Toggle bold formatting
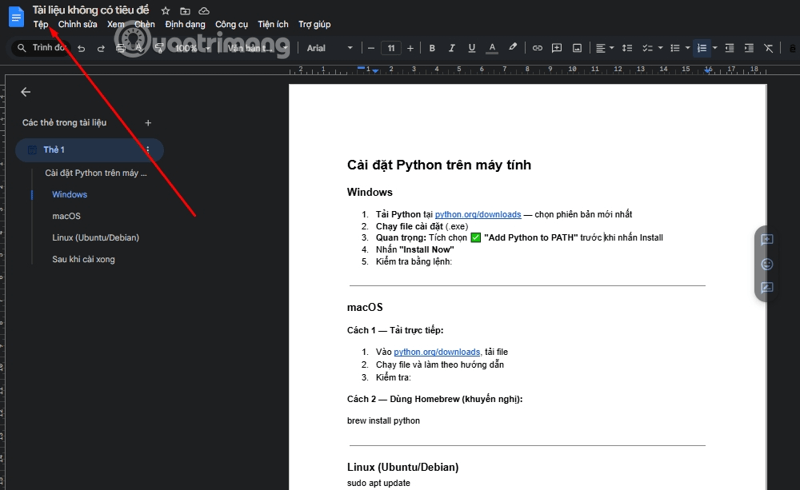 (x=432, y=48)
